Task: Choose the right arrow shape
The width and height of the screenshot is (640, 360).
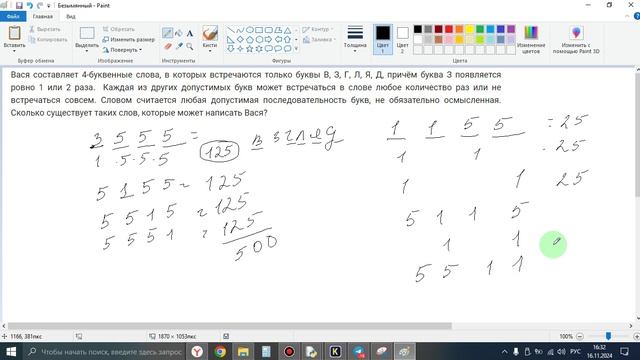Action: (269, 40)
